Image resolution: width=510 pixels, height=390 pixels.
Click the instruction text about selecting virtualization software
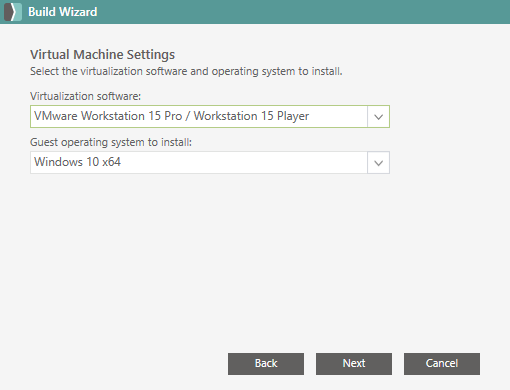(x=186, y=71)
